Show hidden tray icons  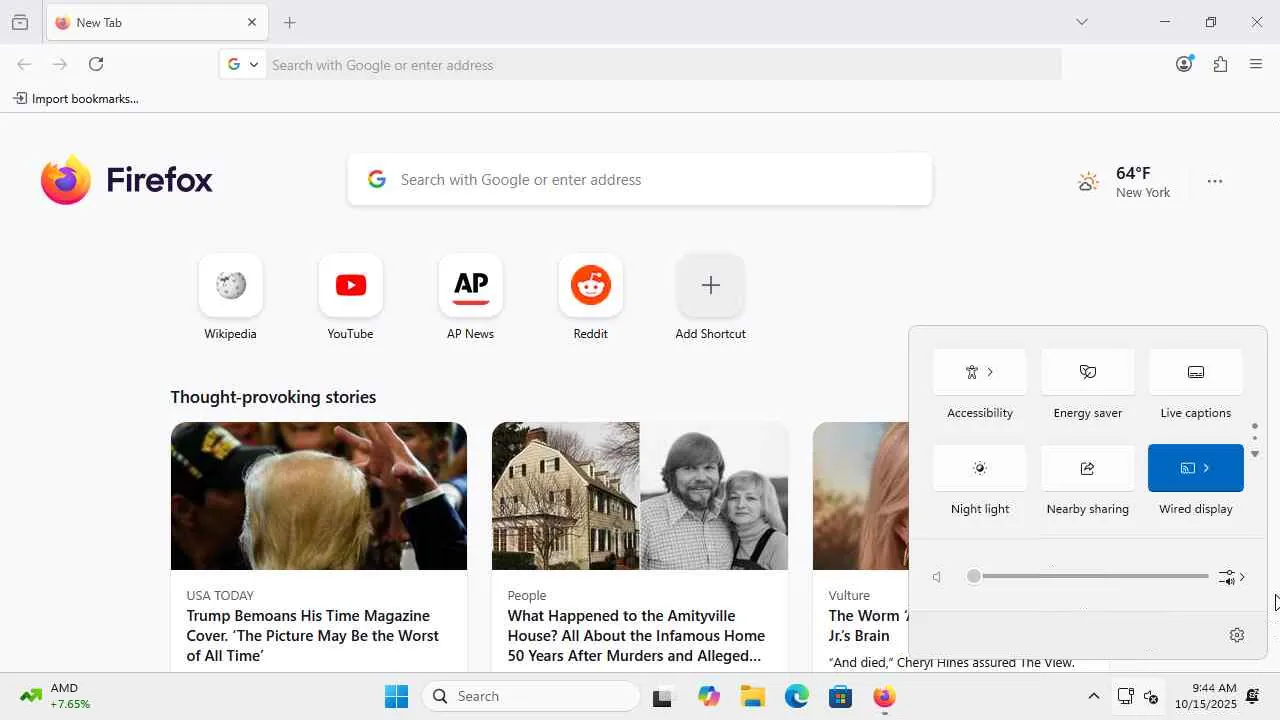[1093, 696]
